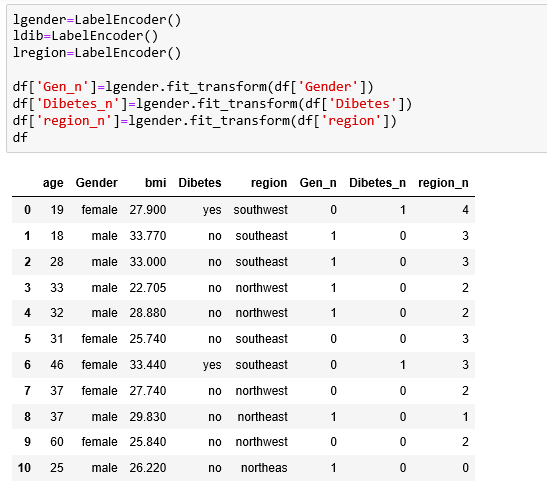Viewport: 547px width, 486px height.
Task: Click the df['region_n'] assignment line
Action: (205, 121)
